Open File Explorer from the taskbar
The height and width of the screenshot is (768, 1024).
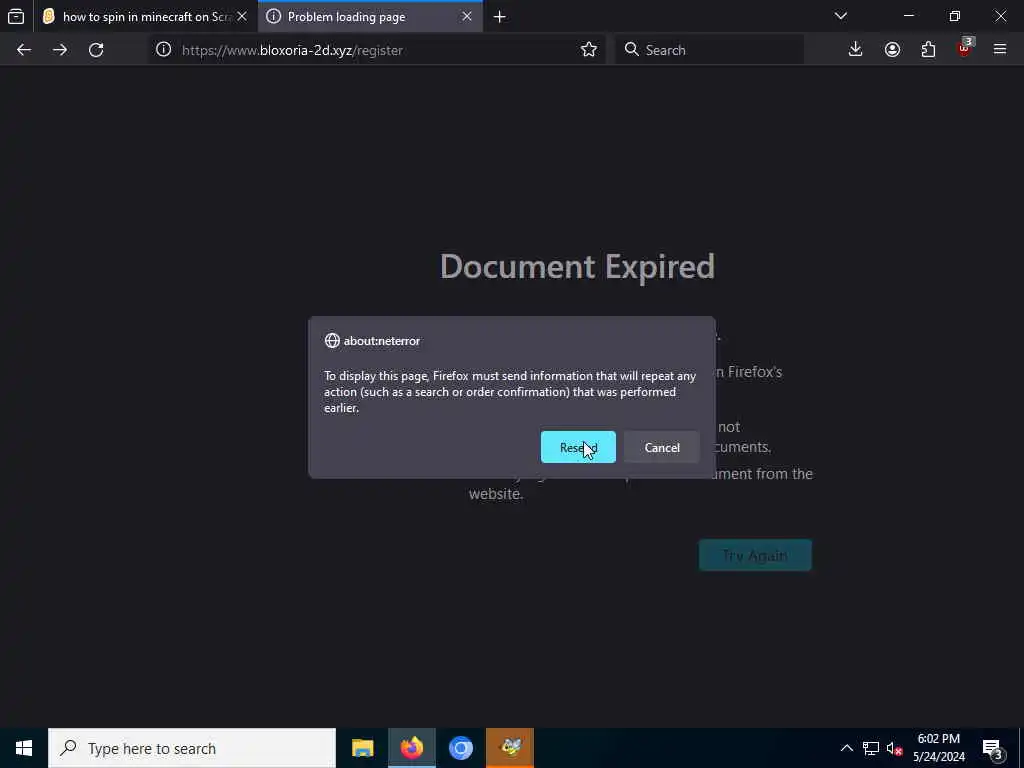tap(362, 748)
